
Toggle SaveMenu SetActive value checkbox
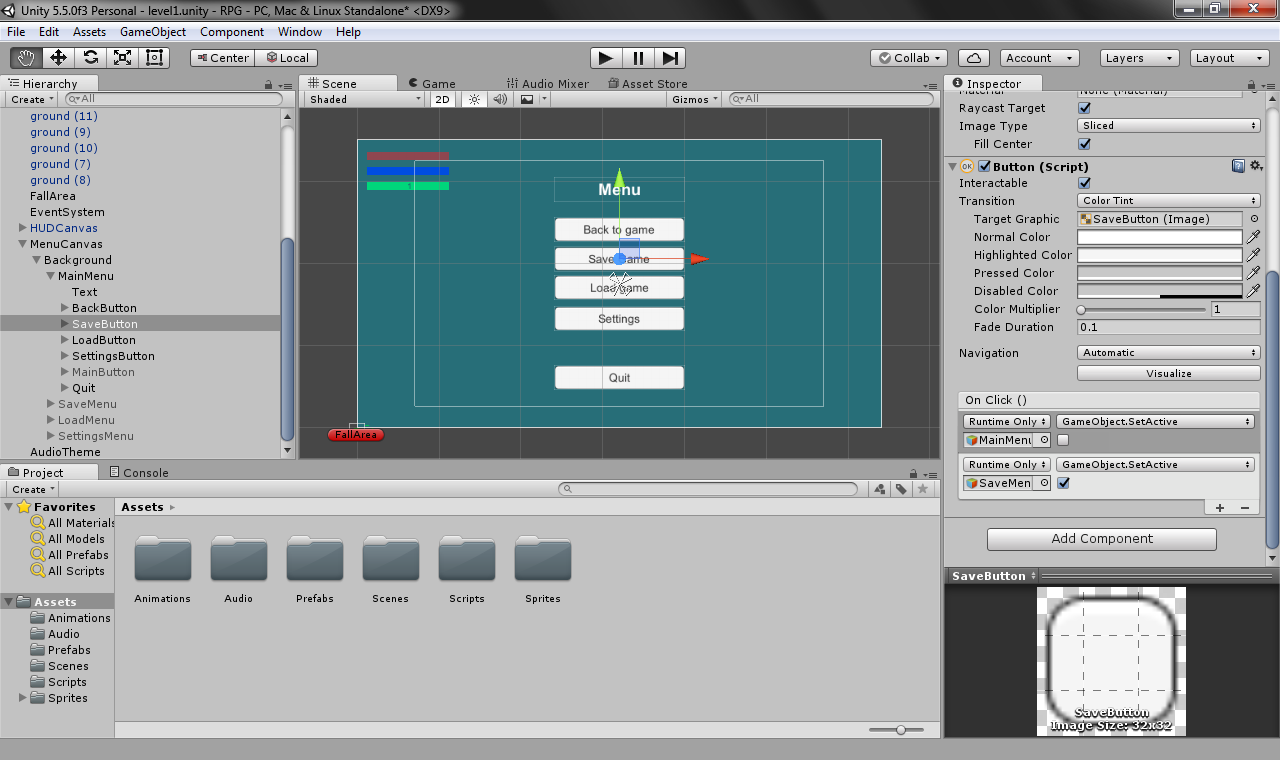point(1063,483)
